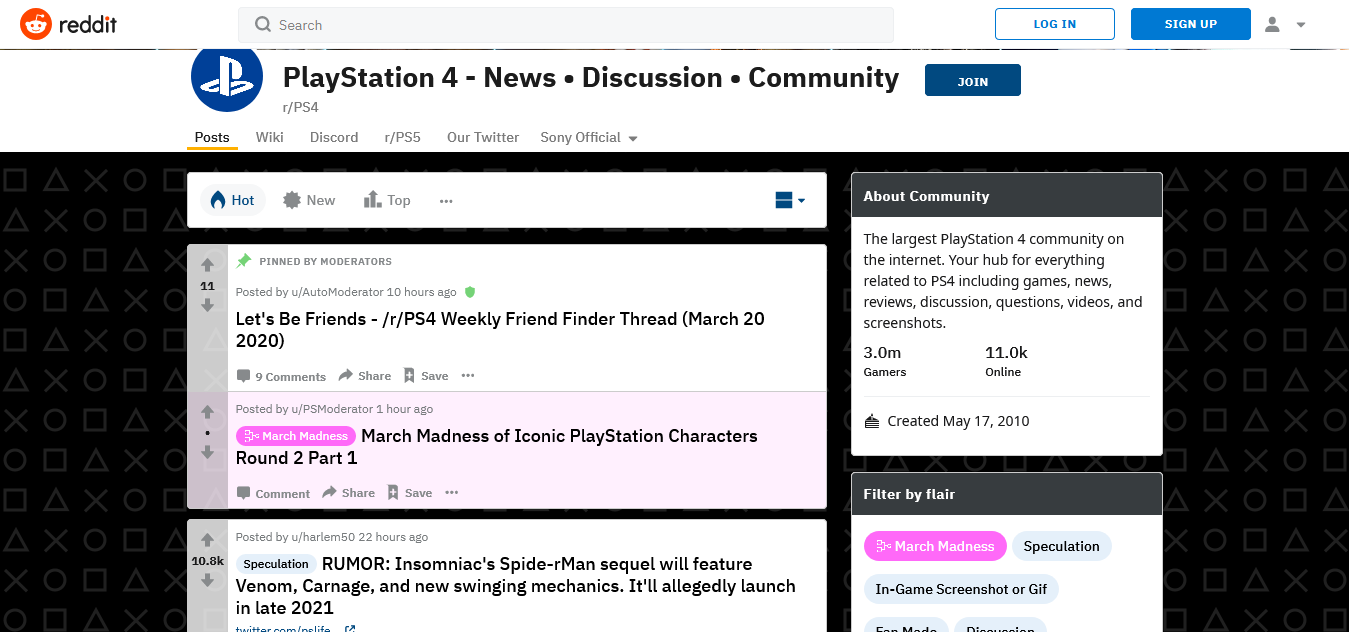
Task: Save the March Madness Round 2 post
Action: pos(410,493)
